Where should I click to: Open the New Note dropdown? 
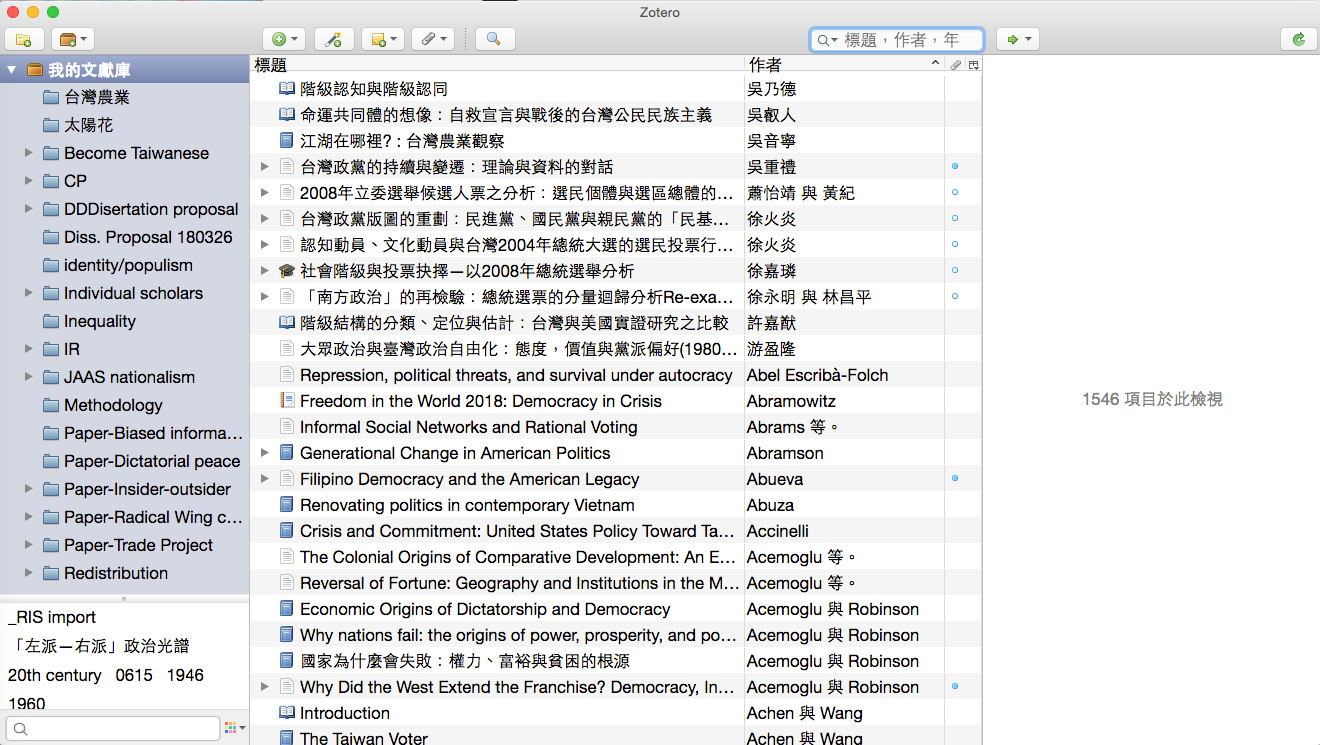click(x=383, y=39)
